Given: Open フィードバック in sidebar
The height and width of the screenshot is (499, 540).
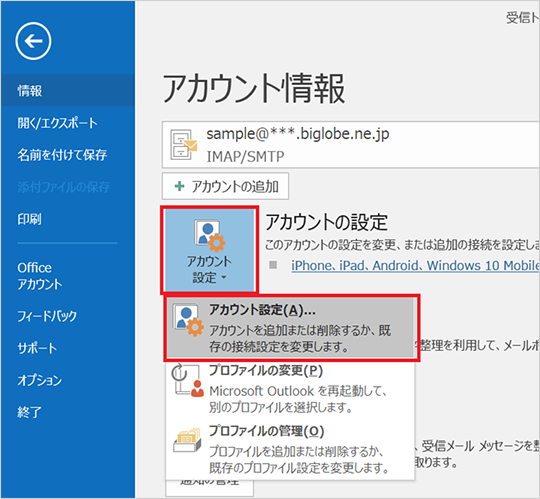Looking at the screenshot, I should tap(47, 315).
